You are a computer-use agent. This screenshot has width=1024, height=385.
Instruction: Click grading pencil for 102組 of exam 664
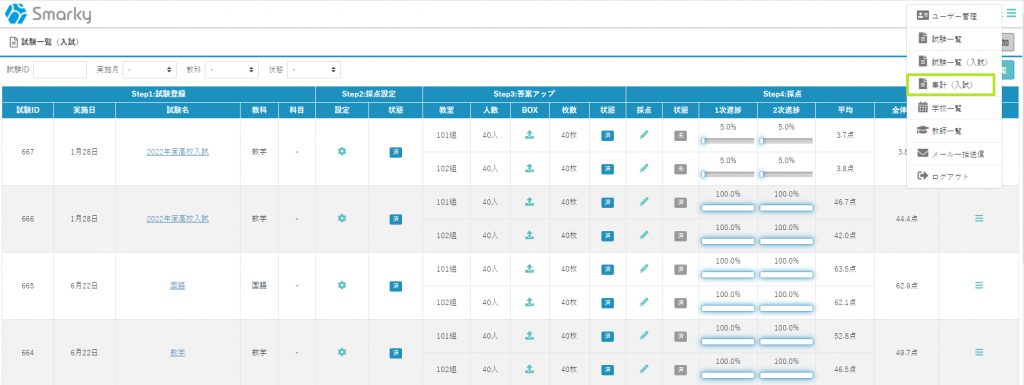644,369
